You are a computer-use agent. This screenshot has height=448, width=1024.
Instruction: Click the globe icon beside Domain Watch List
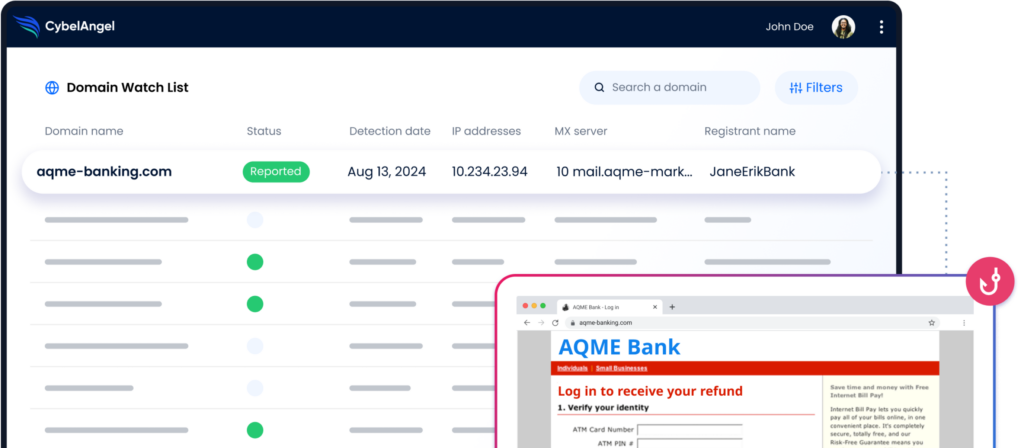(x=52, y=88)
